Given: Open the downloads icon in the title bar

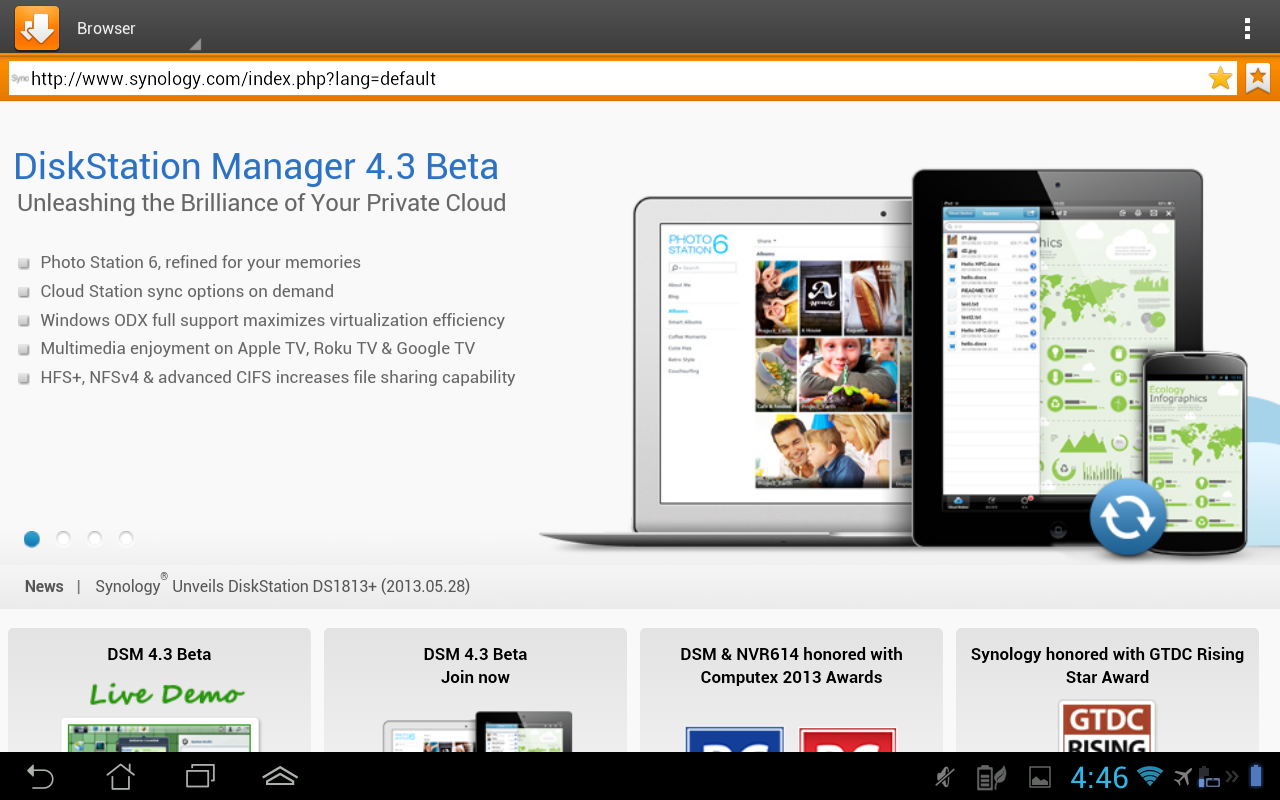Looking at the screenshot, I should coord(36,28).
